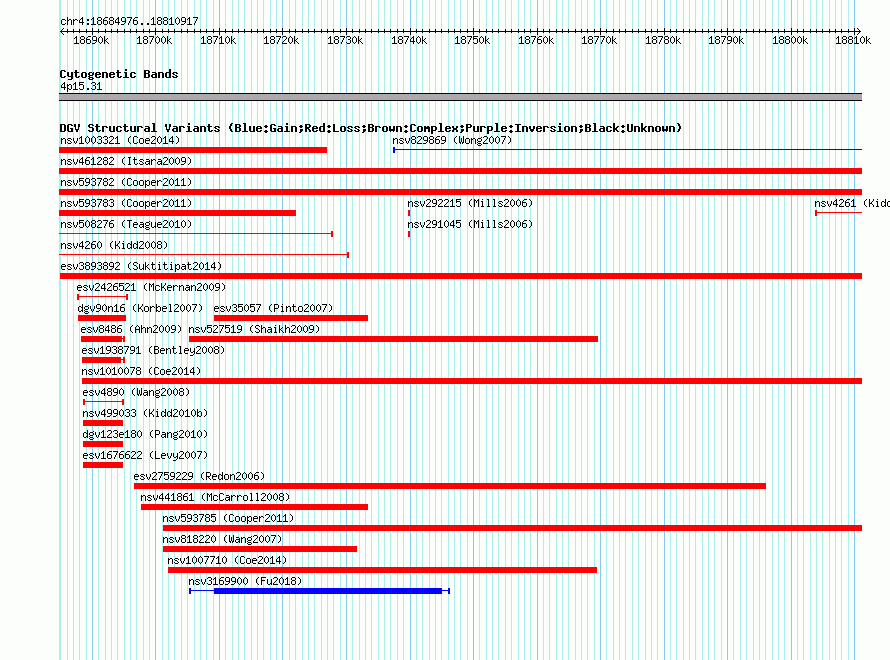Click the nsv3169900 (Fu2018) label
Viewport: 890px width, 660px height.
pos(245,581)
